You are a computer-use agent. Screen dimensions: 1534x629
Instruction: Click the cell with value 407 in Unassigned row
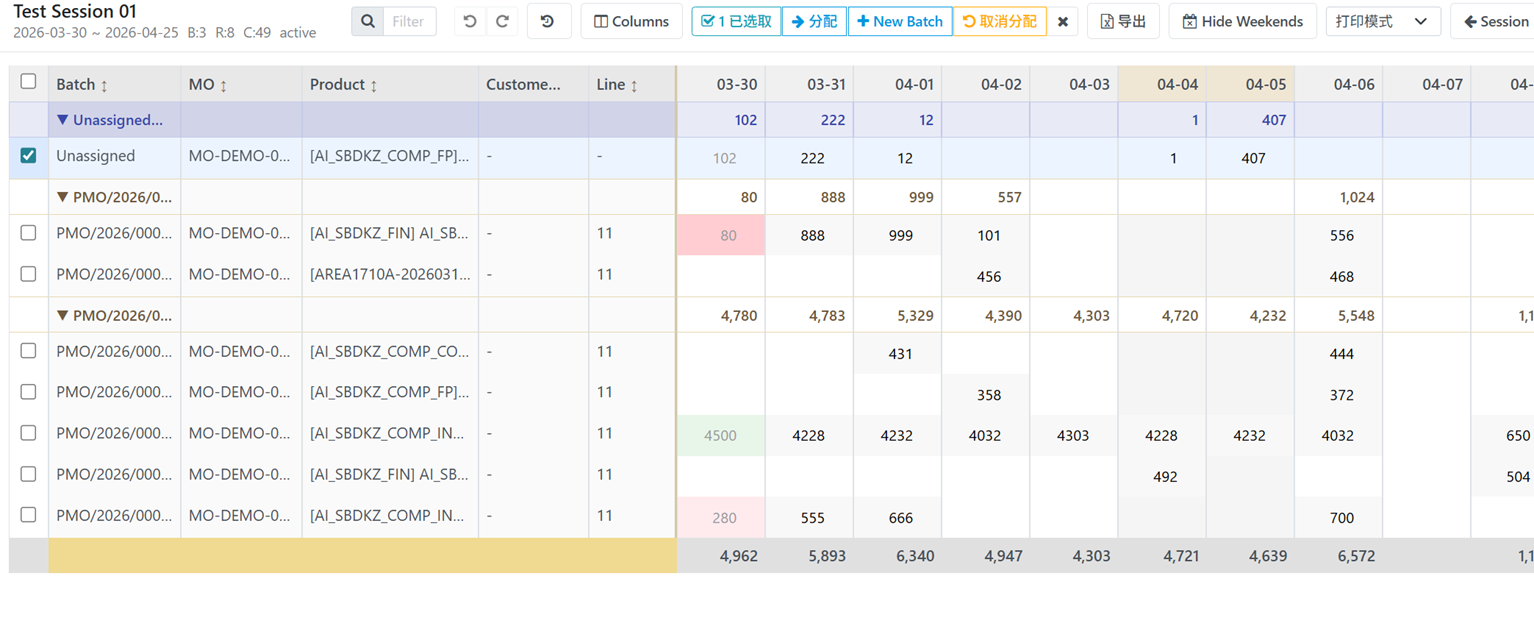click(1251, 158)
